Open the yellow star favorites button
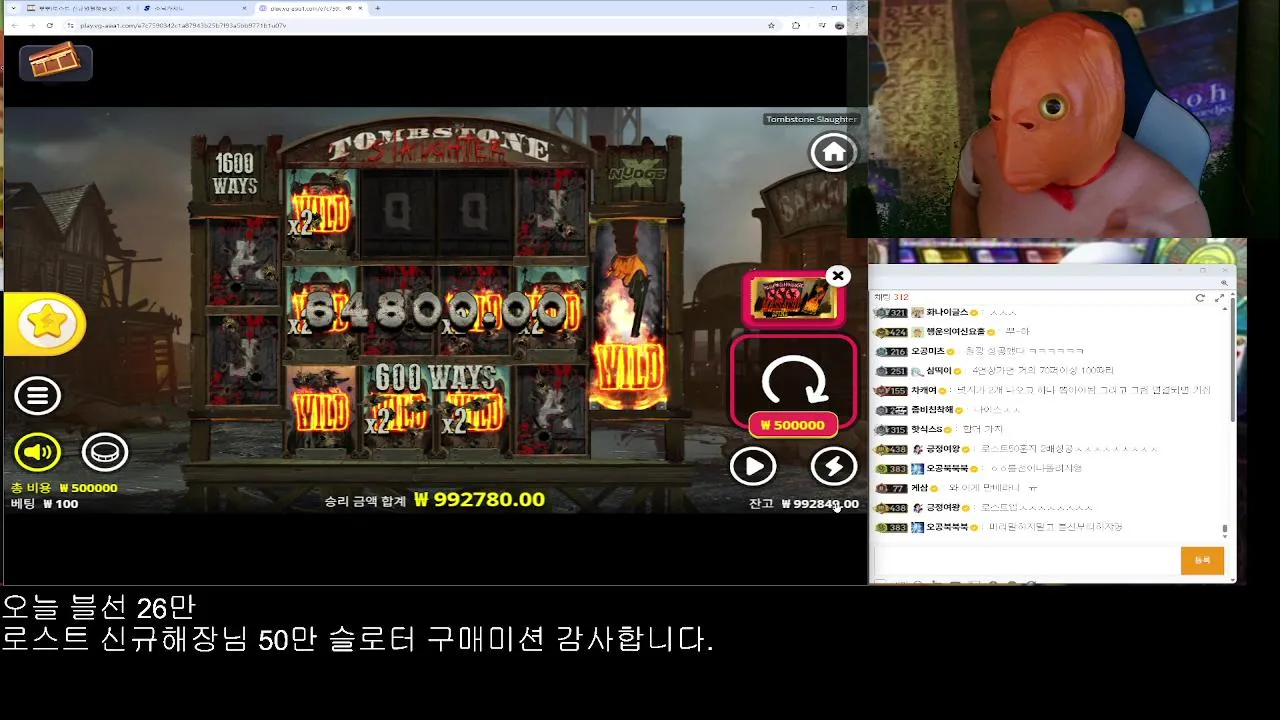This screenshot has width=1280, height=720. pyautogui.click(x=46, y=323)
